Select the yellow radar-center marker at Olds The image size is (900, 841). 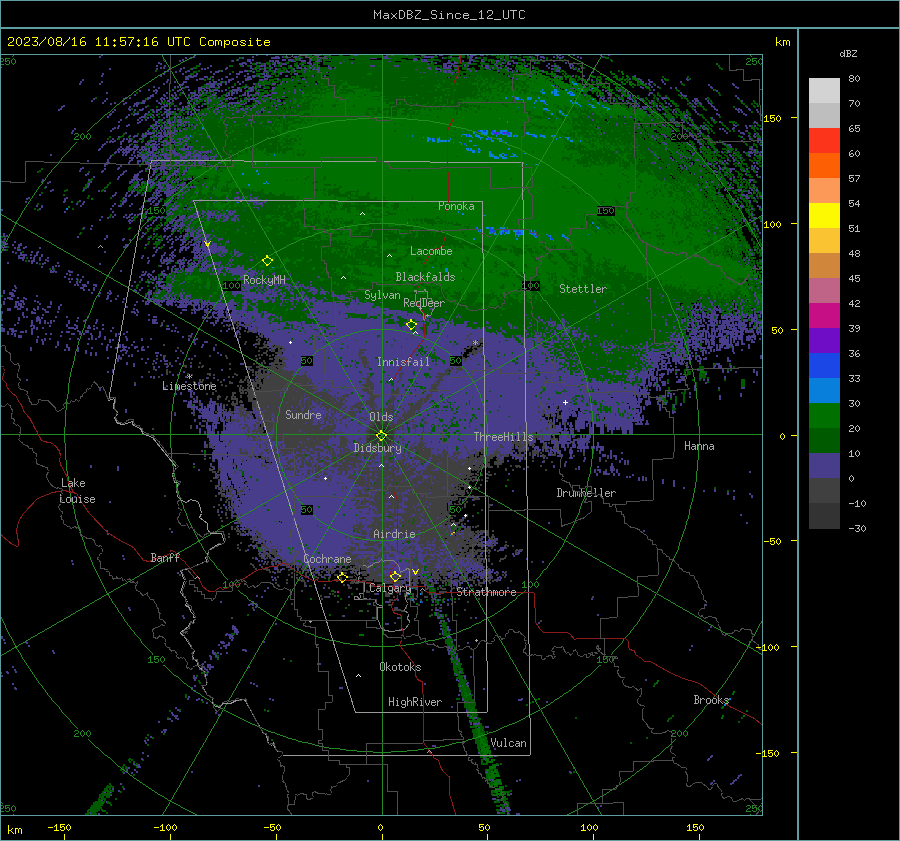coord(381,436)
